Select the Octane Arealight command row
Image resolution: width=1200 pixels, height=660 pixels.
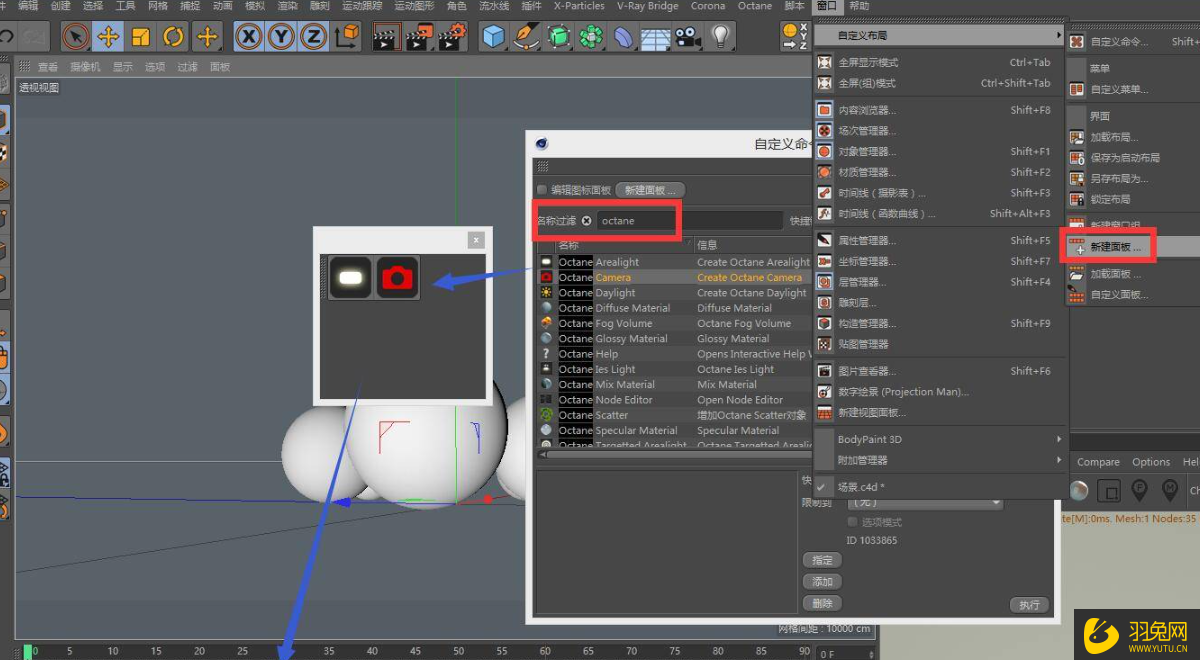pos(674,262)
